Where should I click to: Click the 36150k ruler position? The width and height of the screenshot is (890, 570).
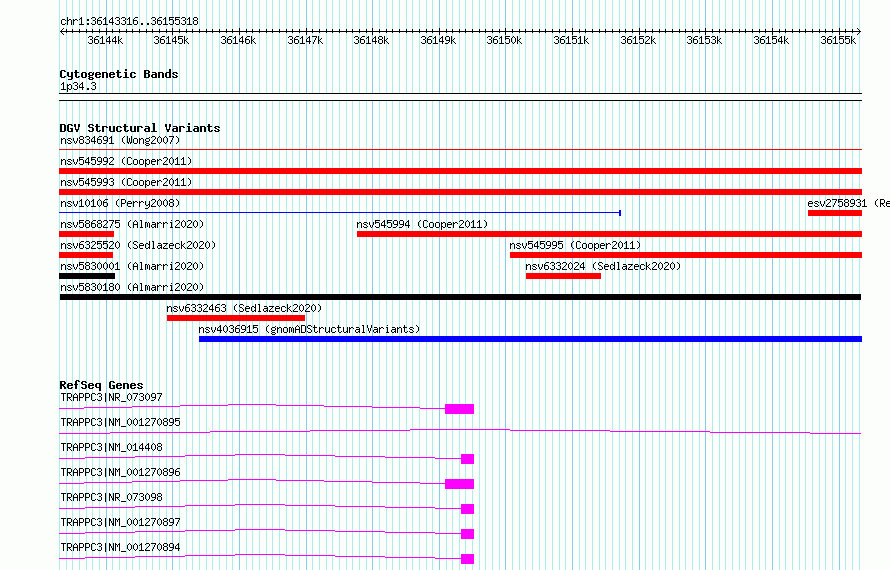tap(504, 40)
